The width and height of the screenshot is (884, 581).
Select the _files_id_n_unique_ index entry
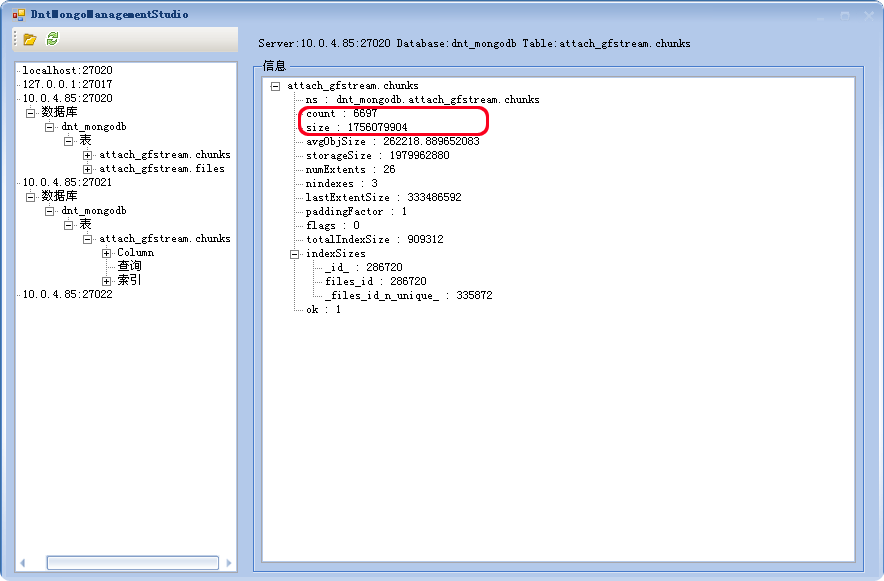[408, 296]
